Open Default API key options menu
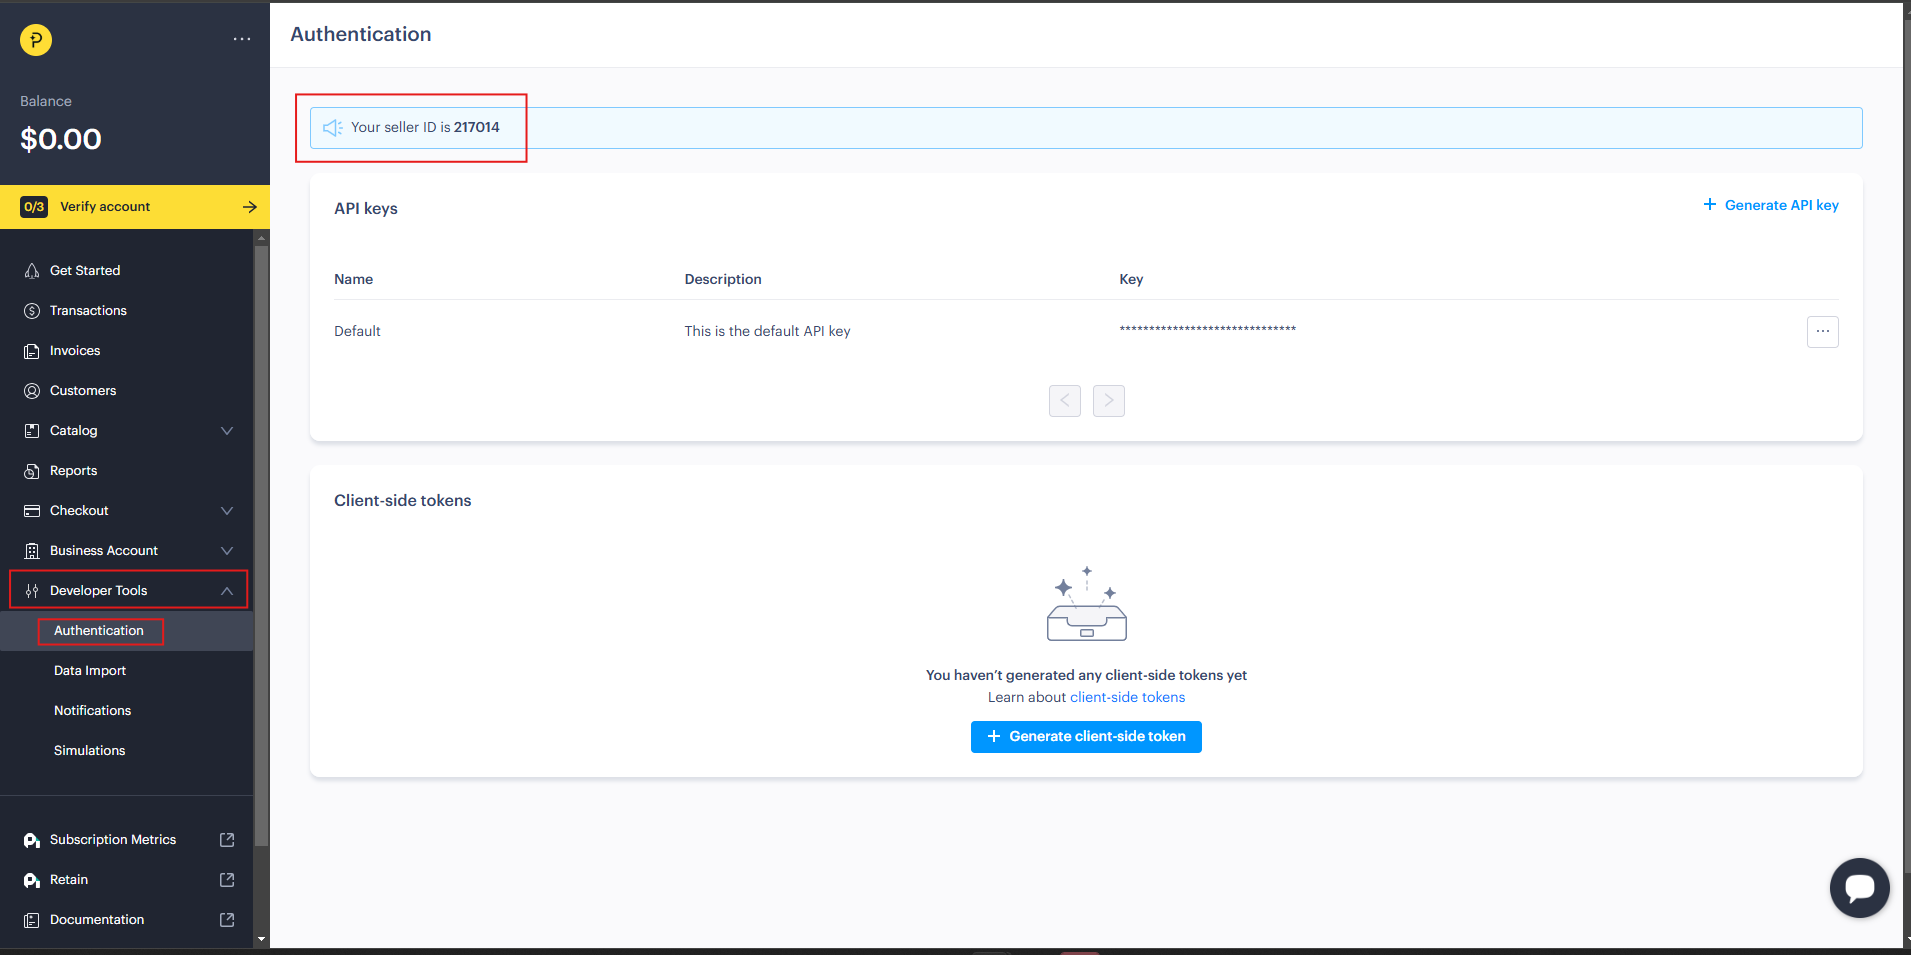Viewport: 1911px width, 955px height. [x=1822, y=331]
